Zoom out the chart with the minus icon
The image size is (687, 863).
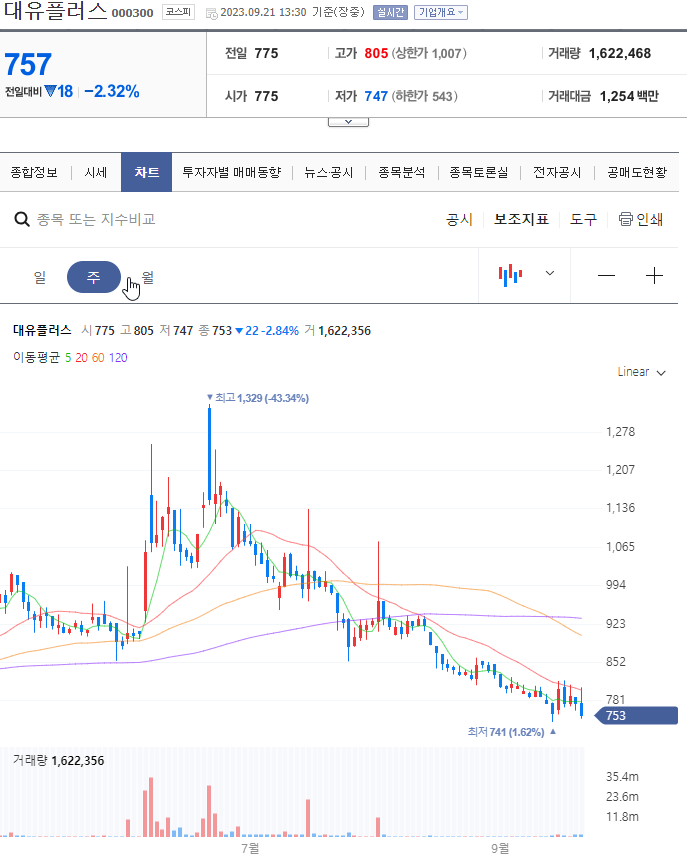[607, 274]
